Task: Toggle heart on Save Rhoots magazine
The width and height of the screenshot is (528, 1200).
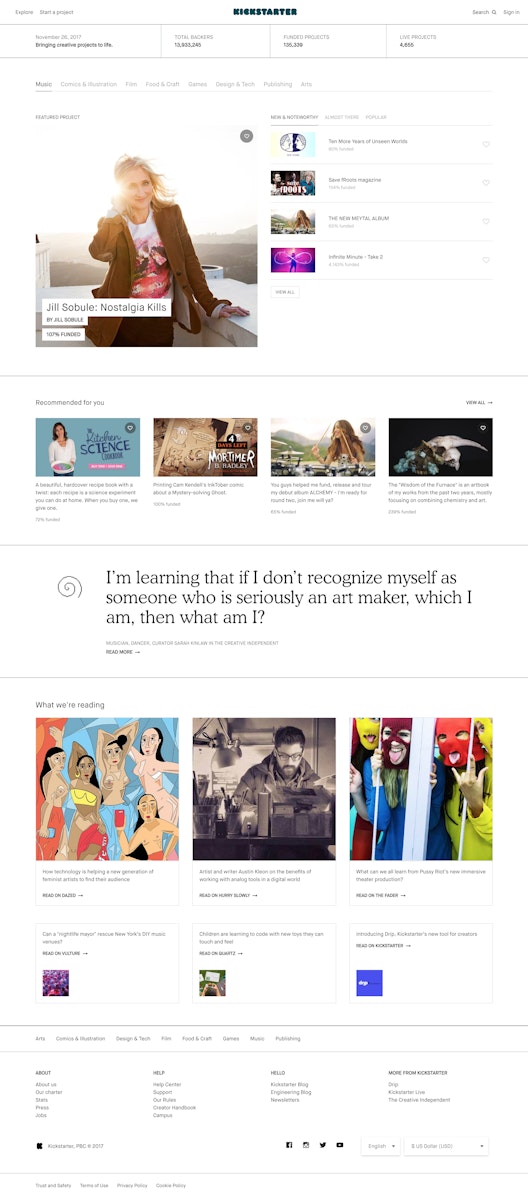Action: coord(486,183)
